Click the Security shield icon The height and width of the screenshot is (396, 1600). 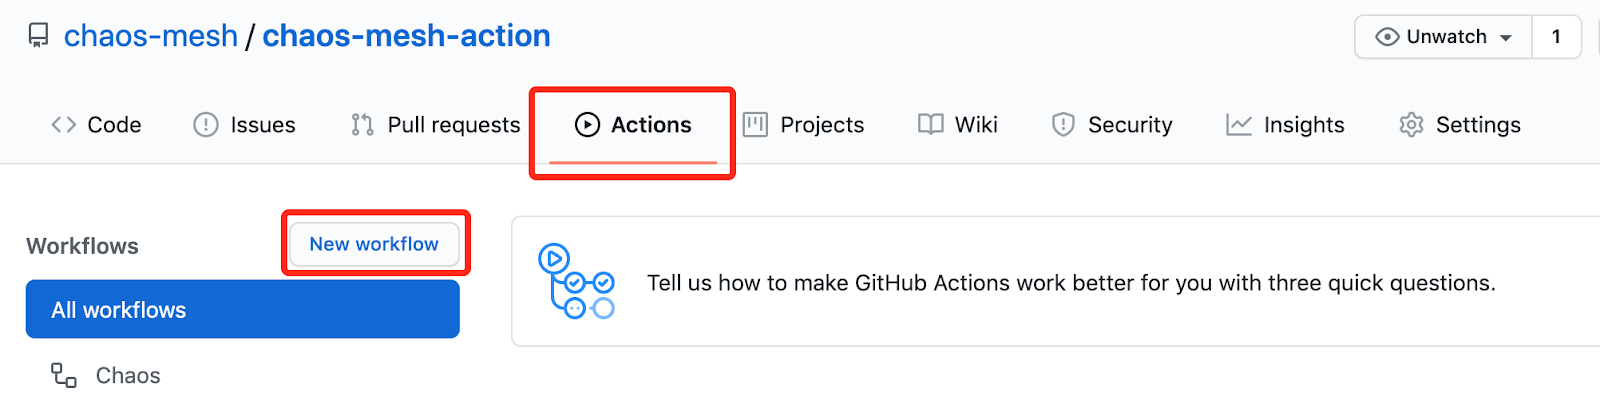pyautogui.click(x=1063, y=125)
